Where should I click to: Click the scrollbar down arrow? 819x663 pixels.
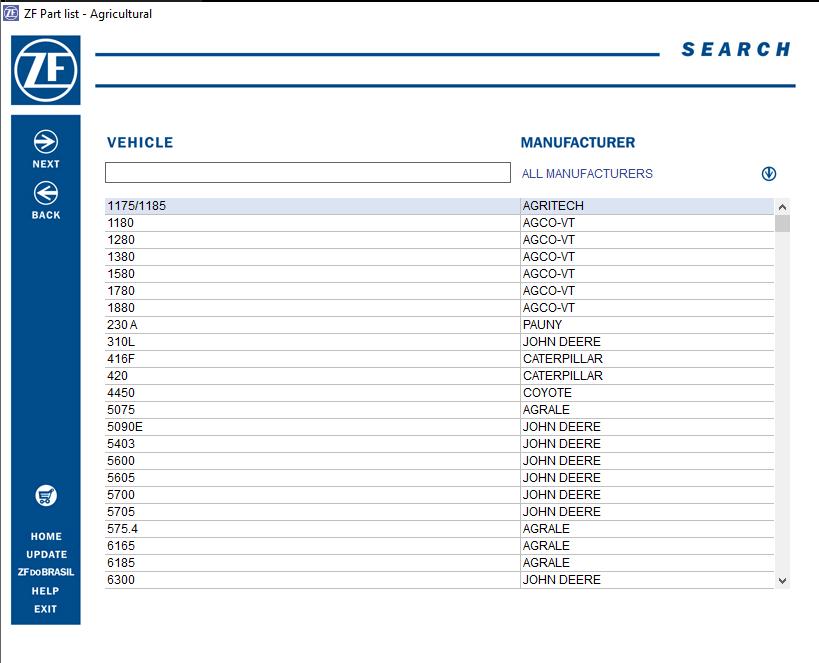(x=782, y=579)
